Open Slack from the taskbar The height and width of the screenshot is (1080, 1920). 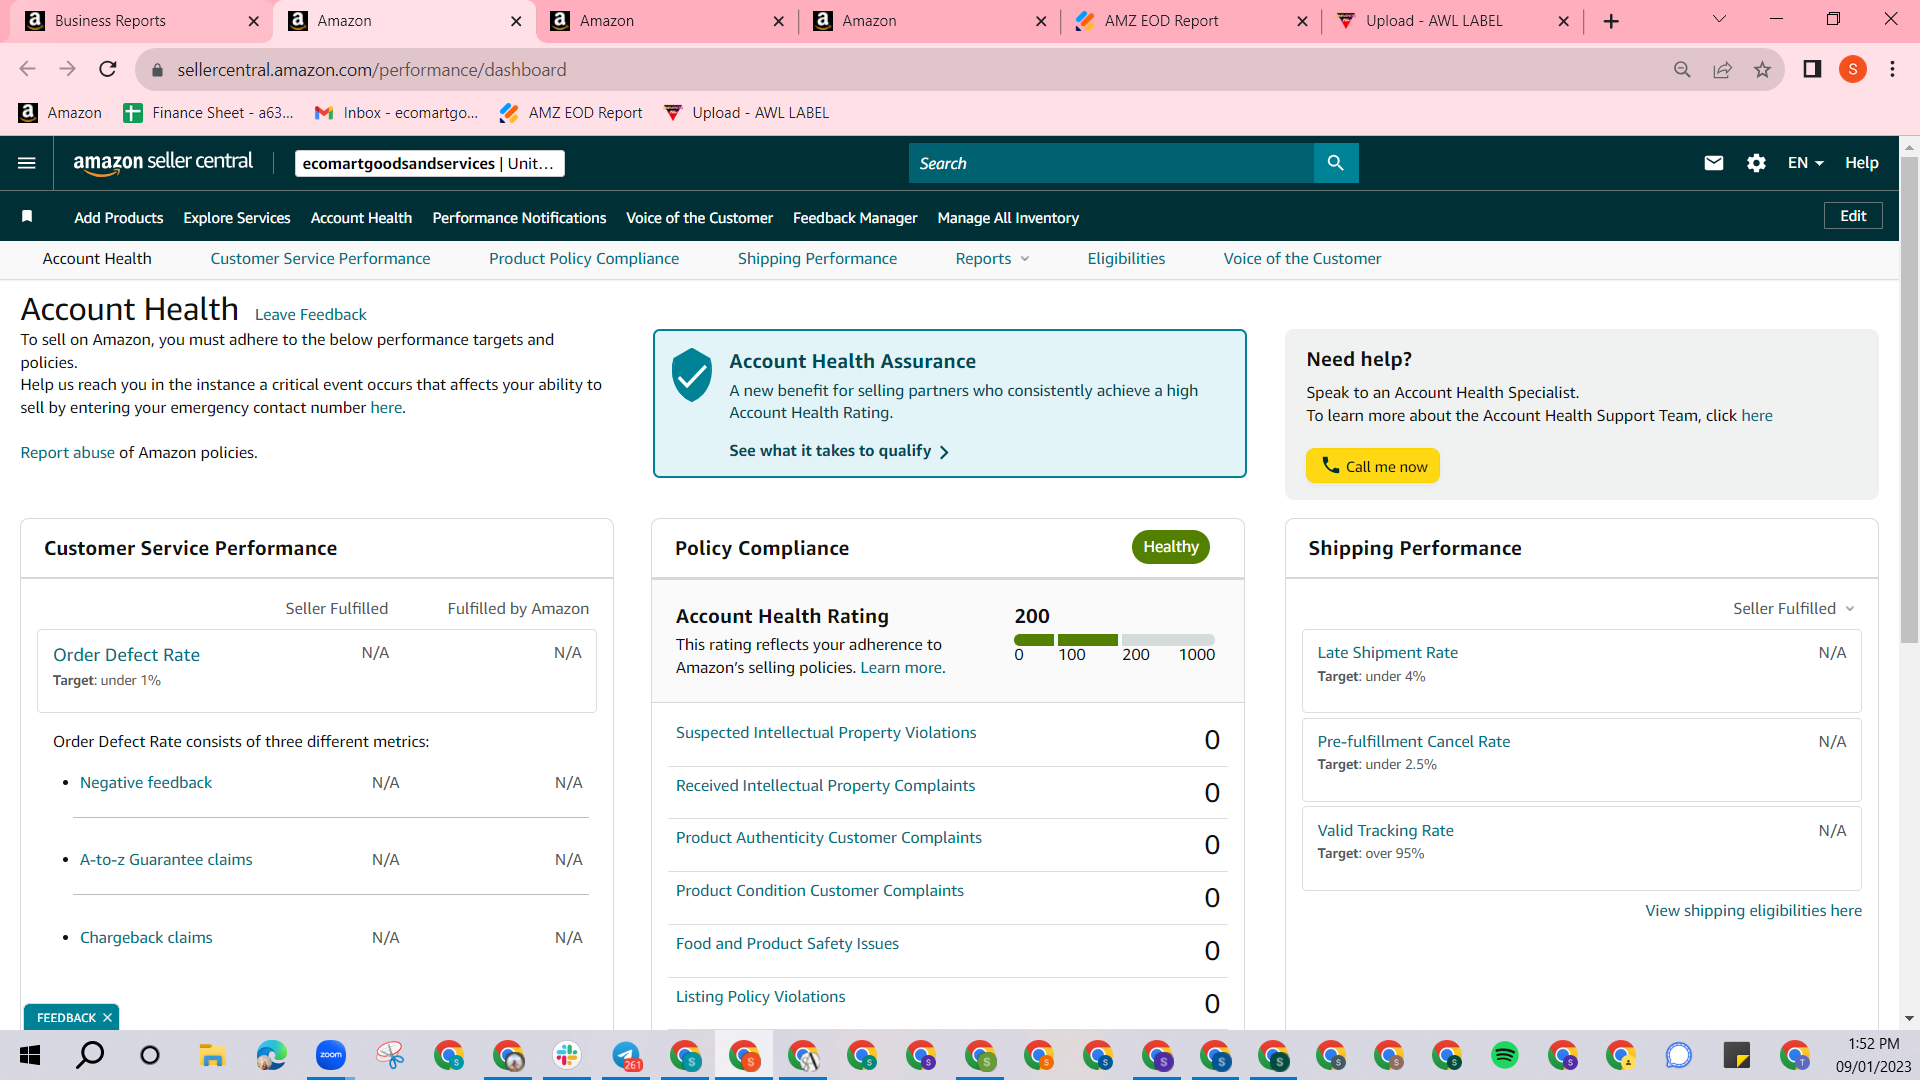tap(567, 1055)
